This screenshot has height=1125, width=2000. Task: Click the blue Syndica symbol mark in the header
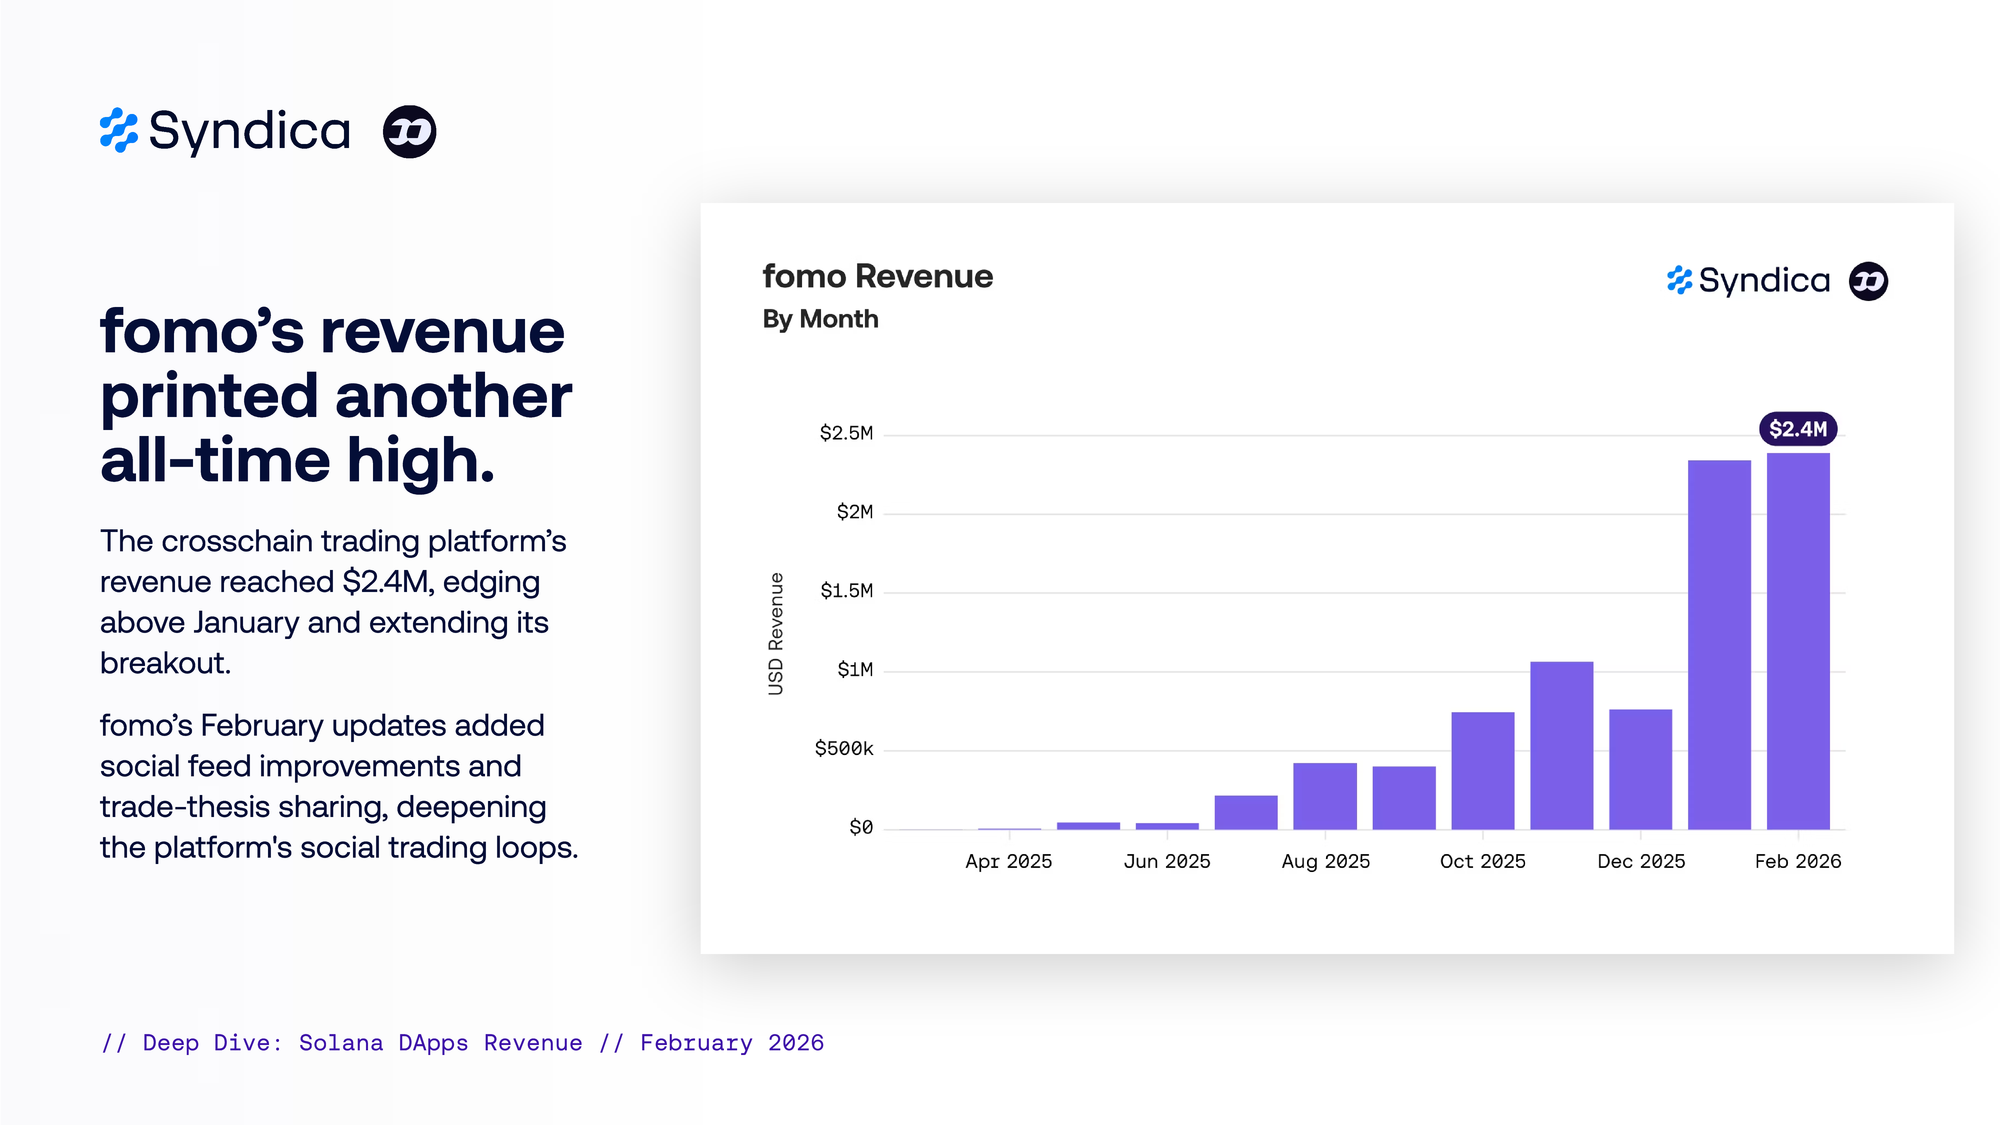tap(119, 131)
